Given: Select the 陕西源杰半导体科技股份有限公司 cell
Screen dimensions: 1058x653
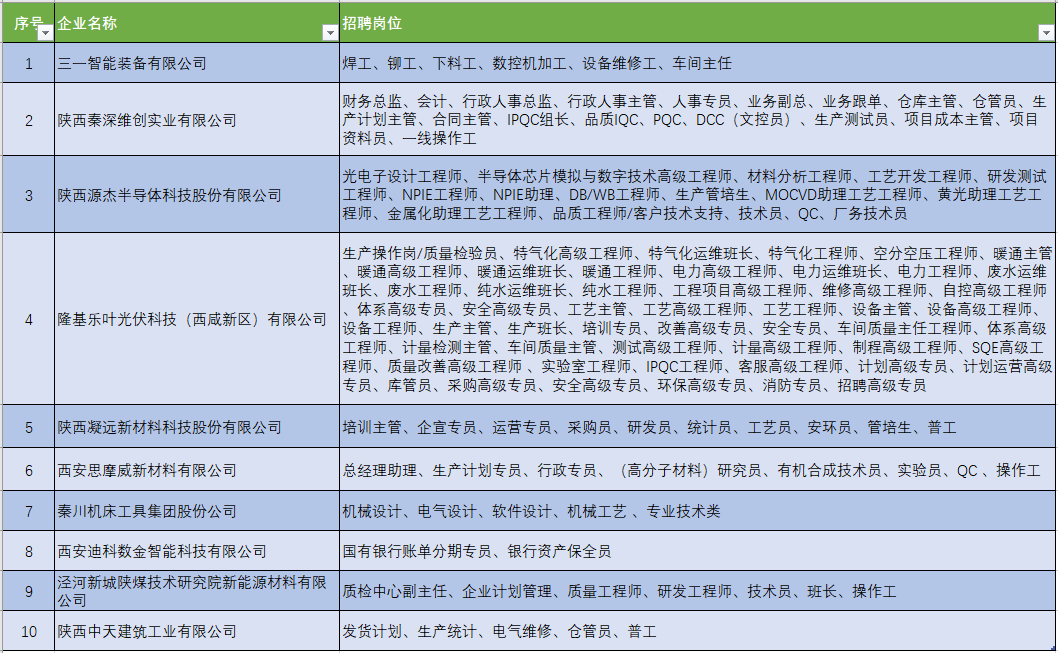Looking at the screenshot, I should pos(197,195).
